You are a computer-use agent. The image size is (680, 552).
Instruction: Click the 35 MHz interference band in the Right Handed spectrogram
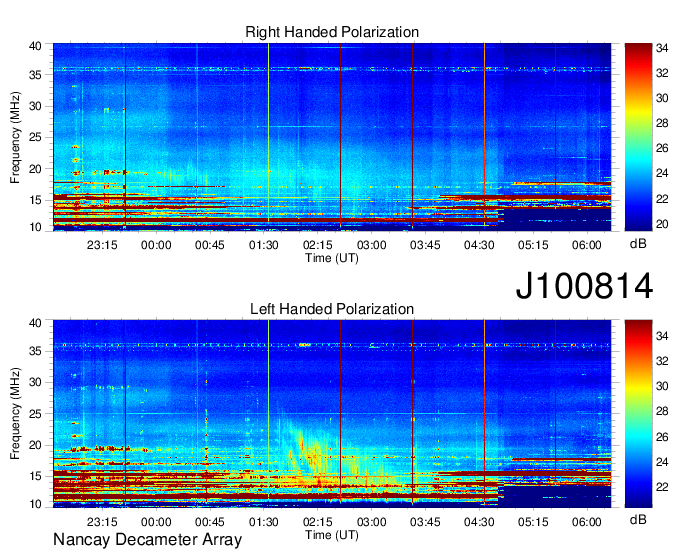332,69
